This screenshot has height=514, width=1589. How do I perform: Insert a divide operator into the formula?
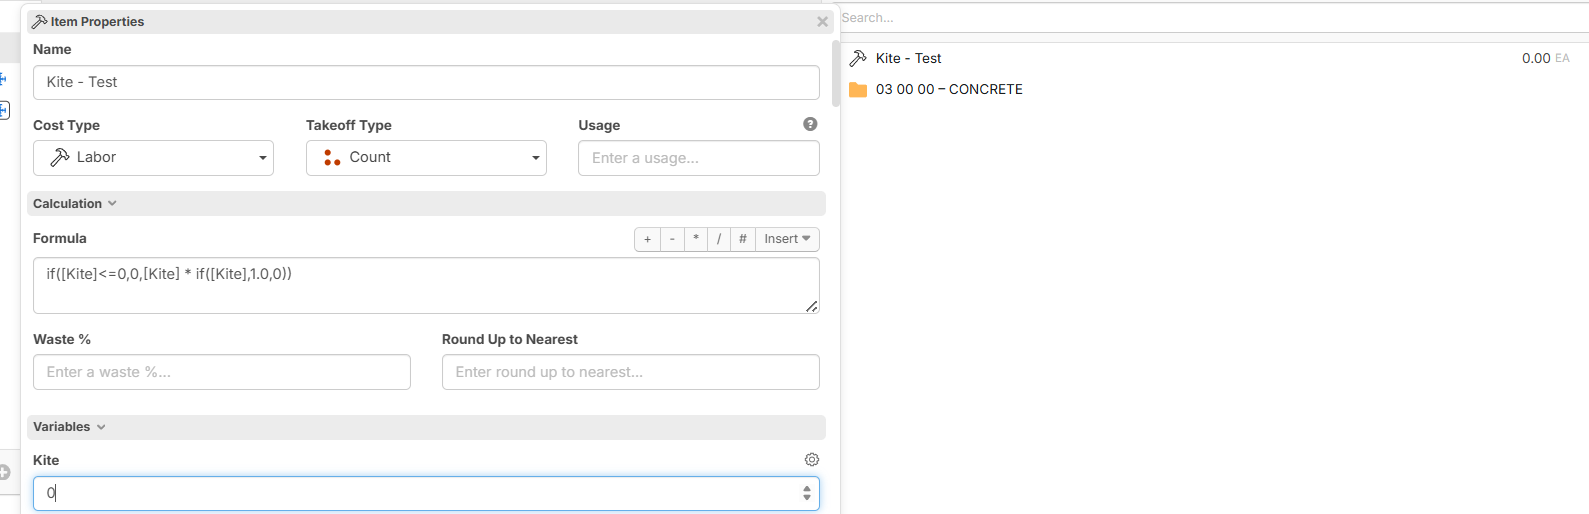719,239
